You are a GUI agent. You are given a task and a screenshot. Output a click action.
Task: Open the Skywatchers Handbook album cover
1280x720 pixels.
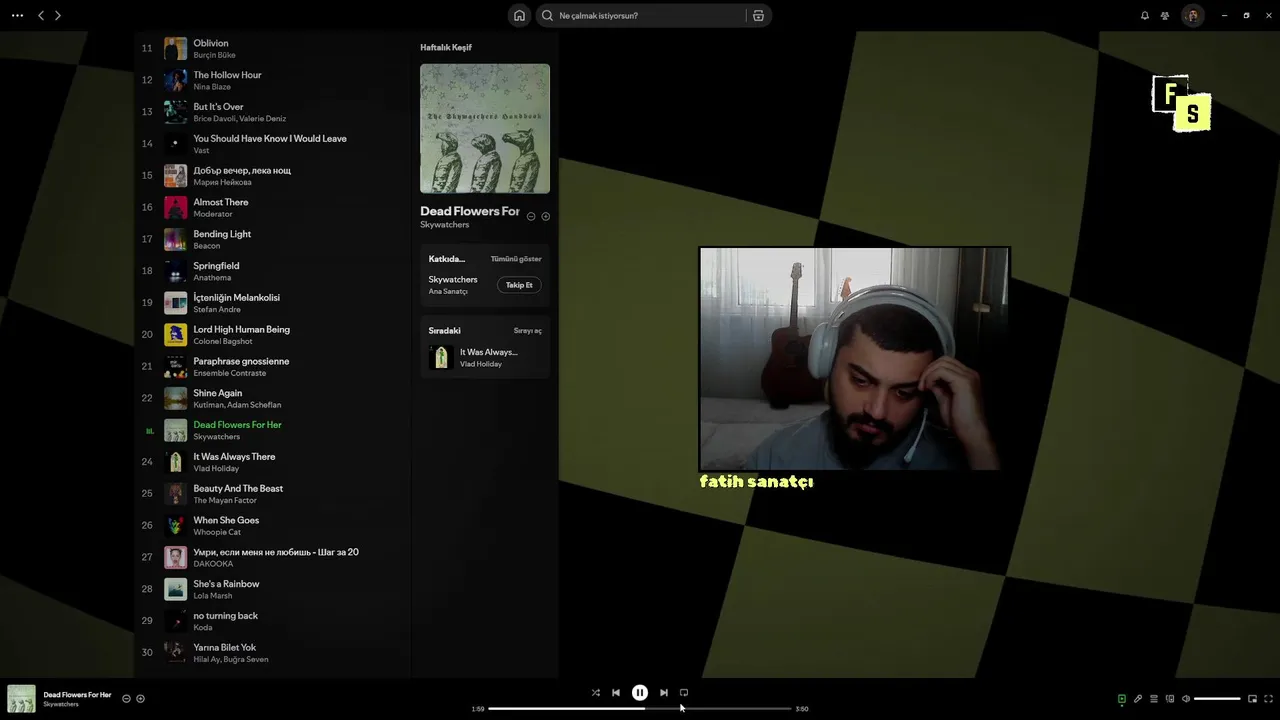pyautogui.click(x=485, y=128)
